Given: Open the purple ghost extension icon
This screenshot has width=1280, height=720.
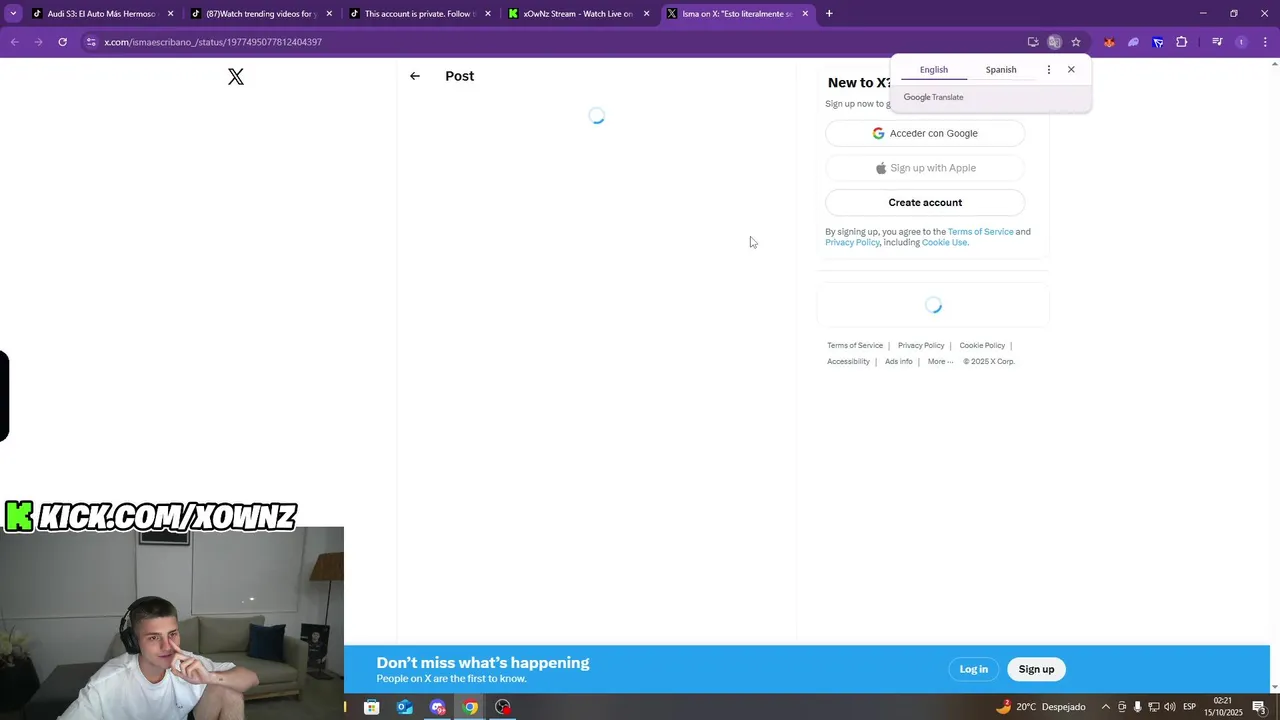Looking at the screenshot, I should [x=1133, y=42].
